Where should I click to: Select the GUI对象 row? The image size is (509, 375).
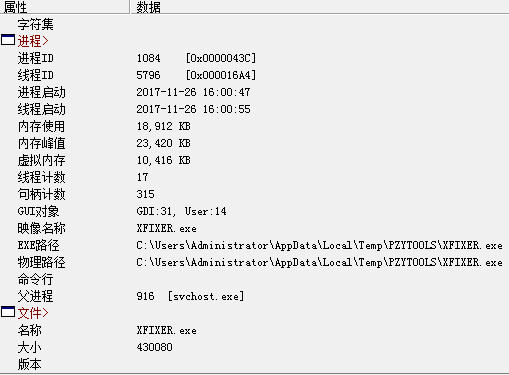(254, 211)
